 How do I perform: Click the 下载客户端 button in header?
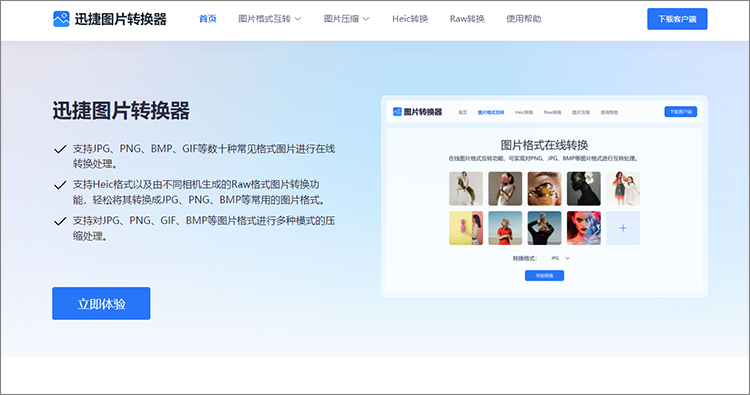pos(677,19)
